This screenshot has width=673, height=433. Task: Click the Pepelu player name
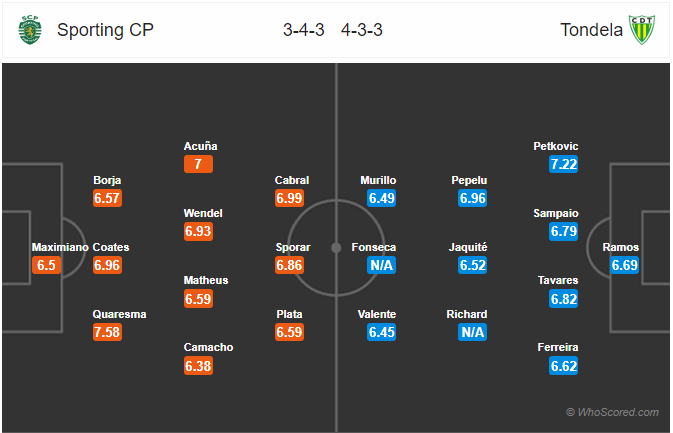(469, 180)
